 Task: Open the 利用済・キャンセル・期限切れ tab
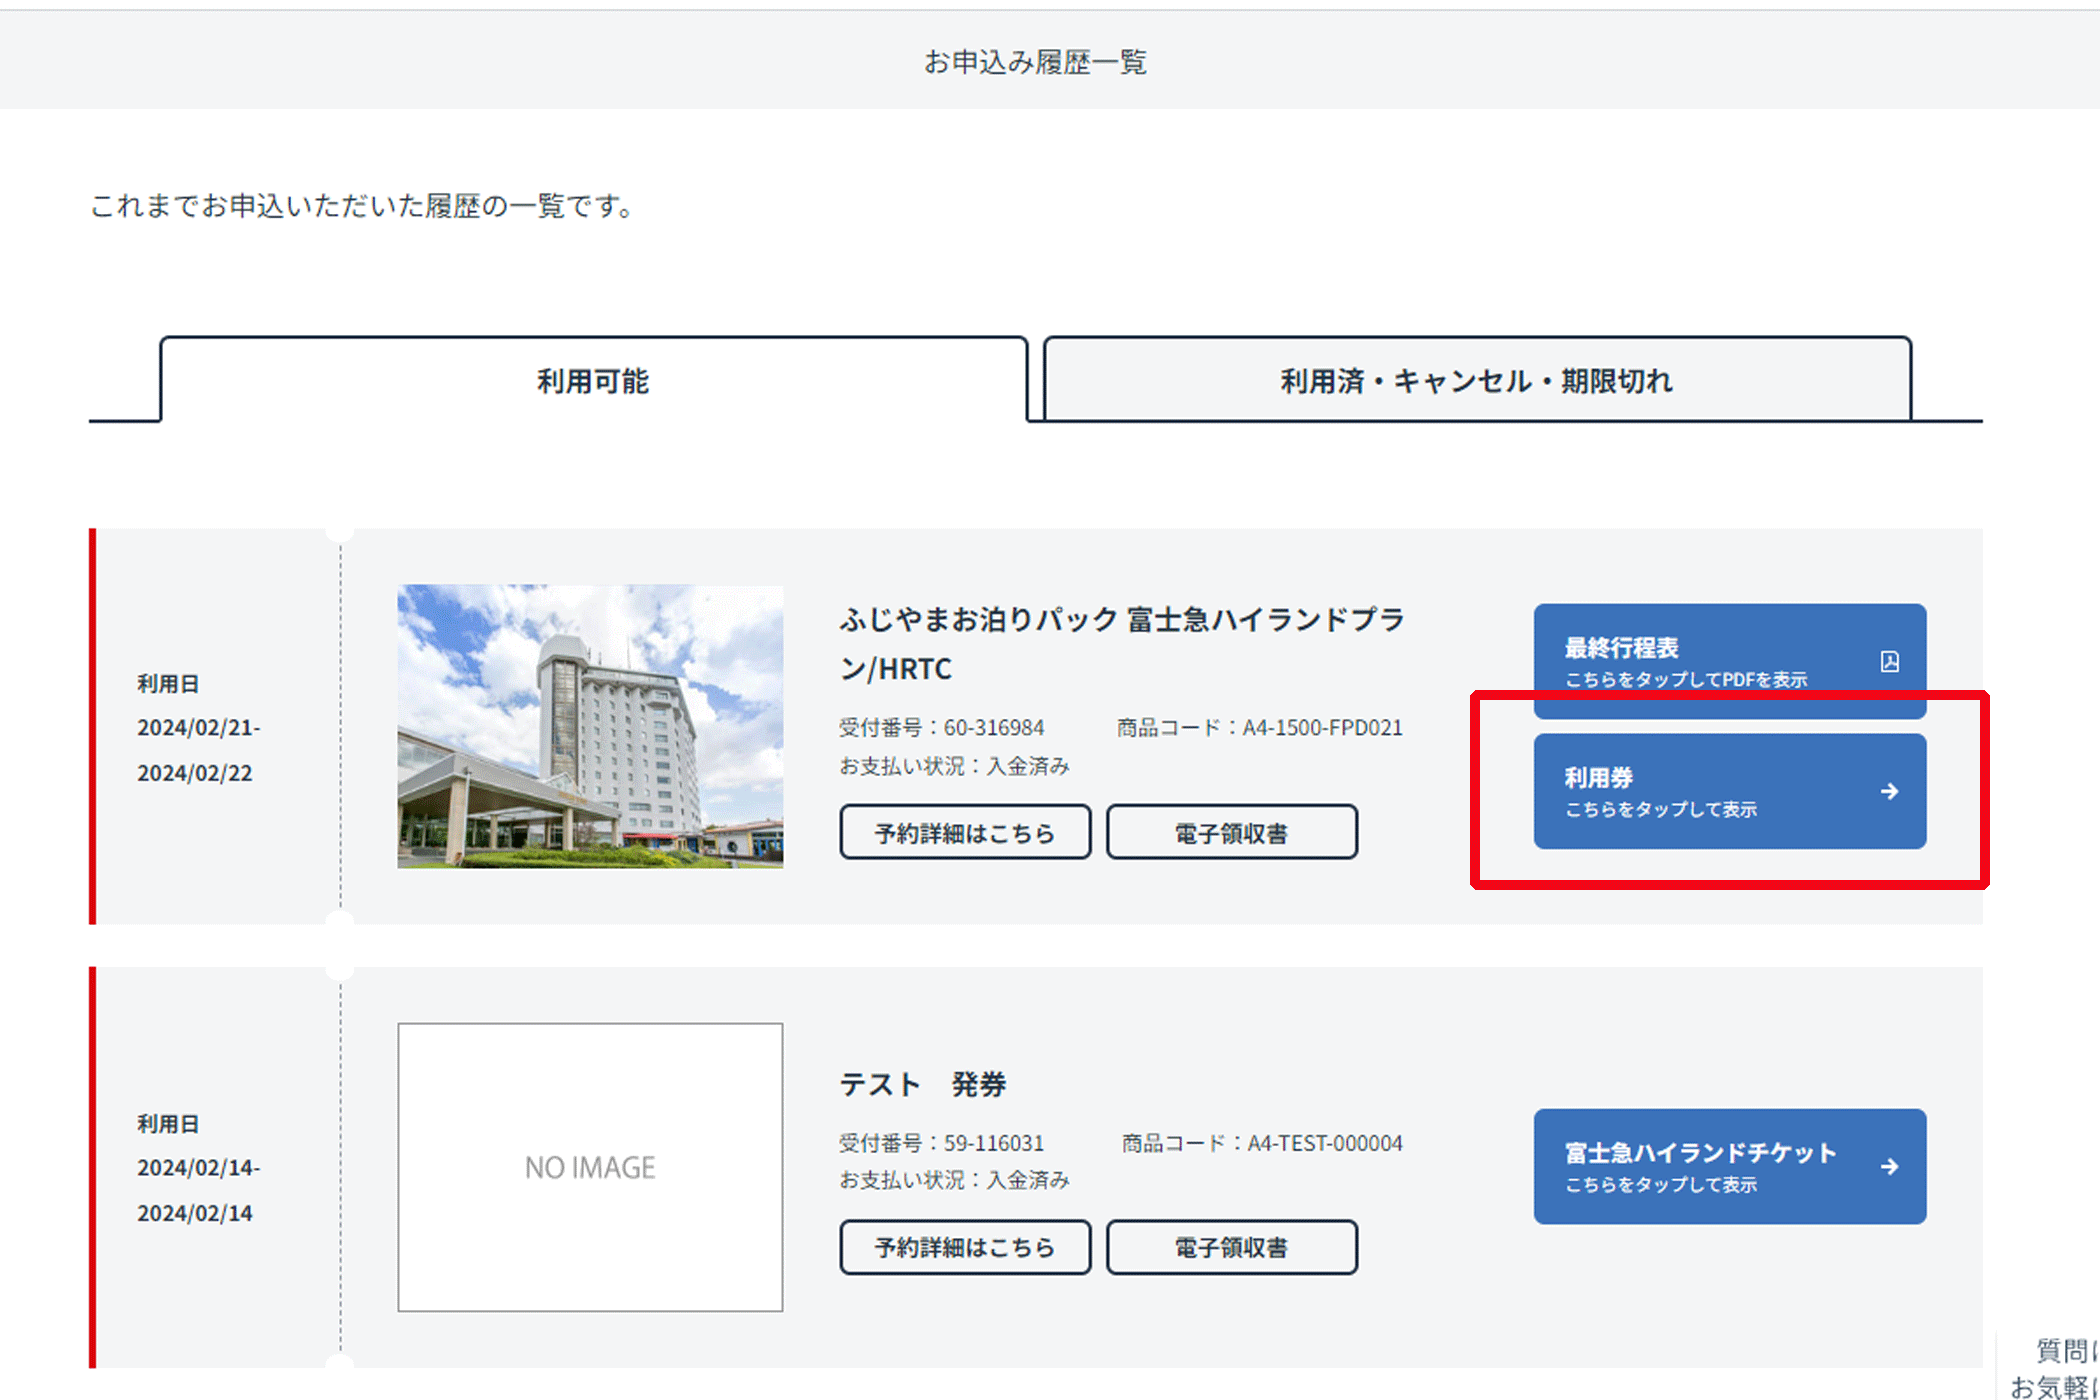pyautogui.click(x=1477, y=380)
